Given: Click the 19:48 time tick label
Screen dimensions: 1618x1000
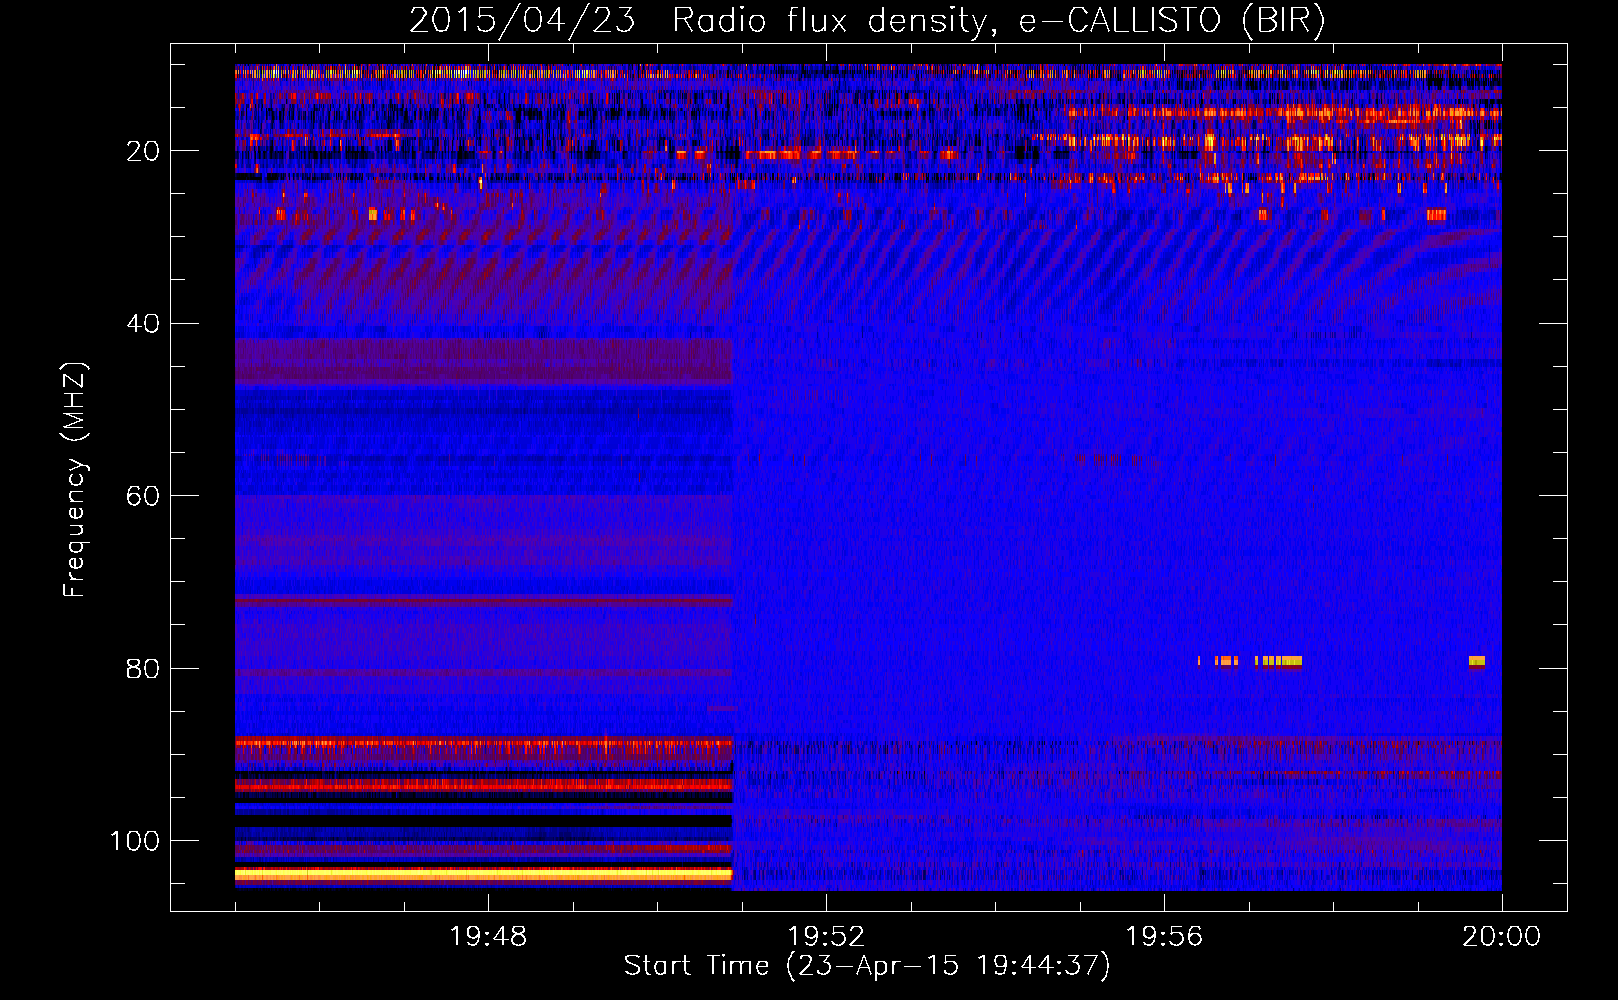Looking at the screenshot, I should [488, 937].
